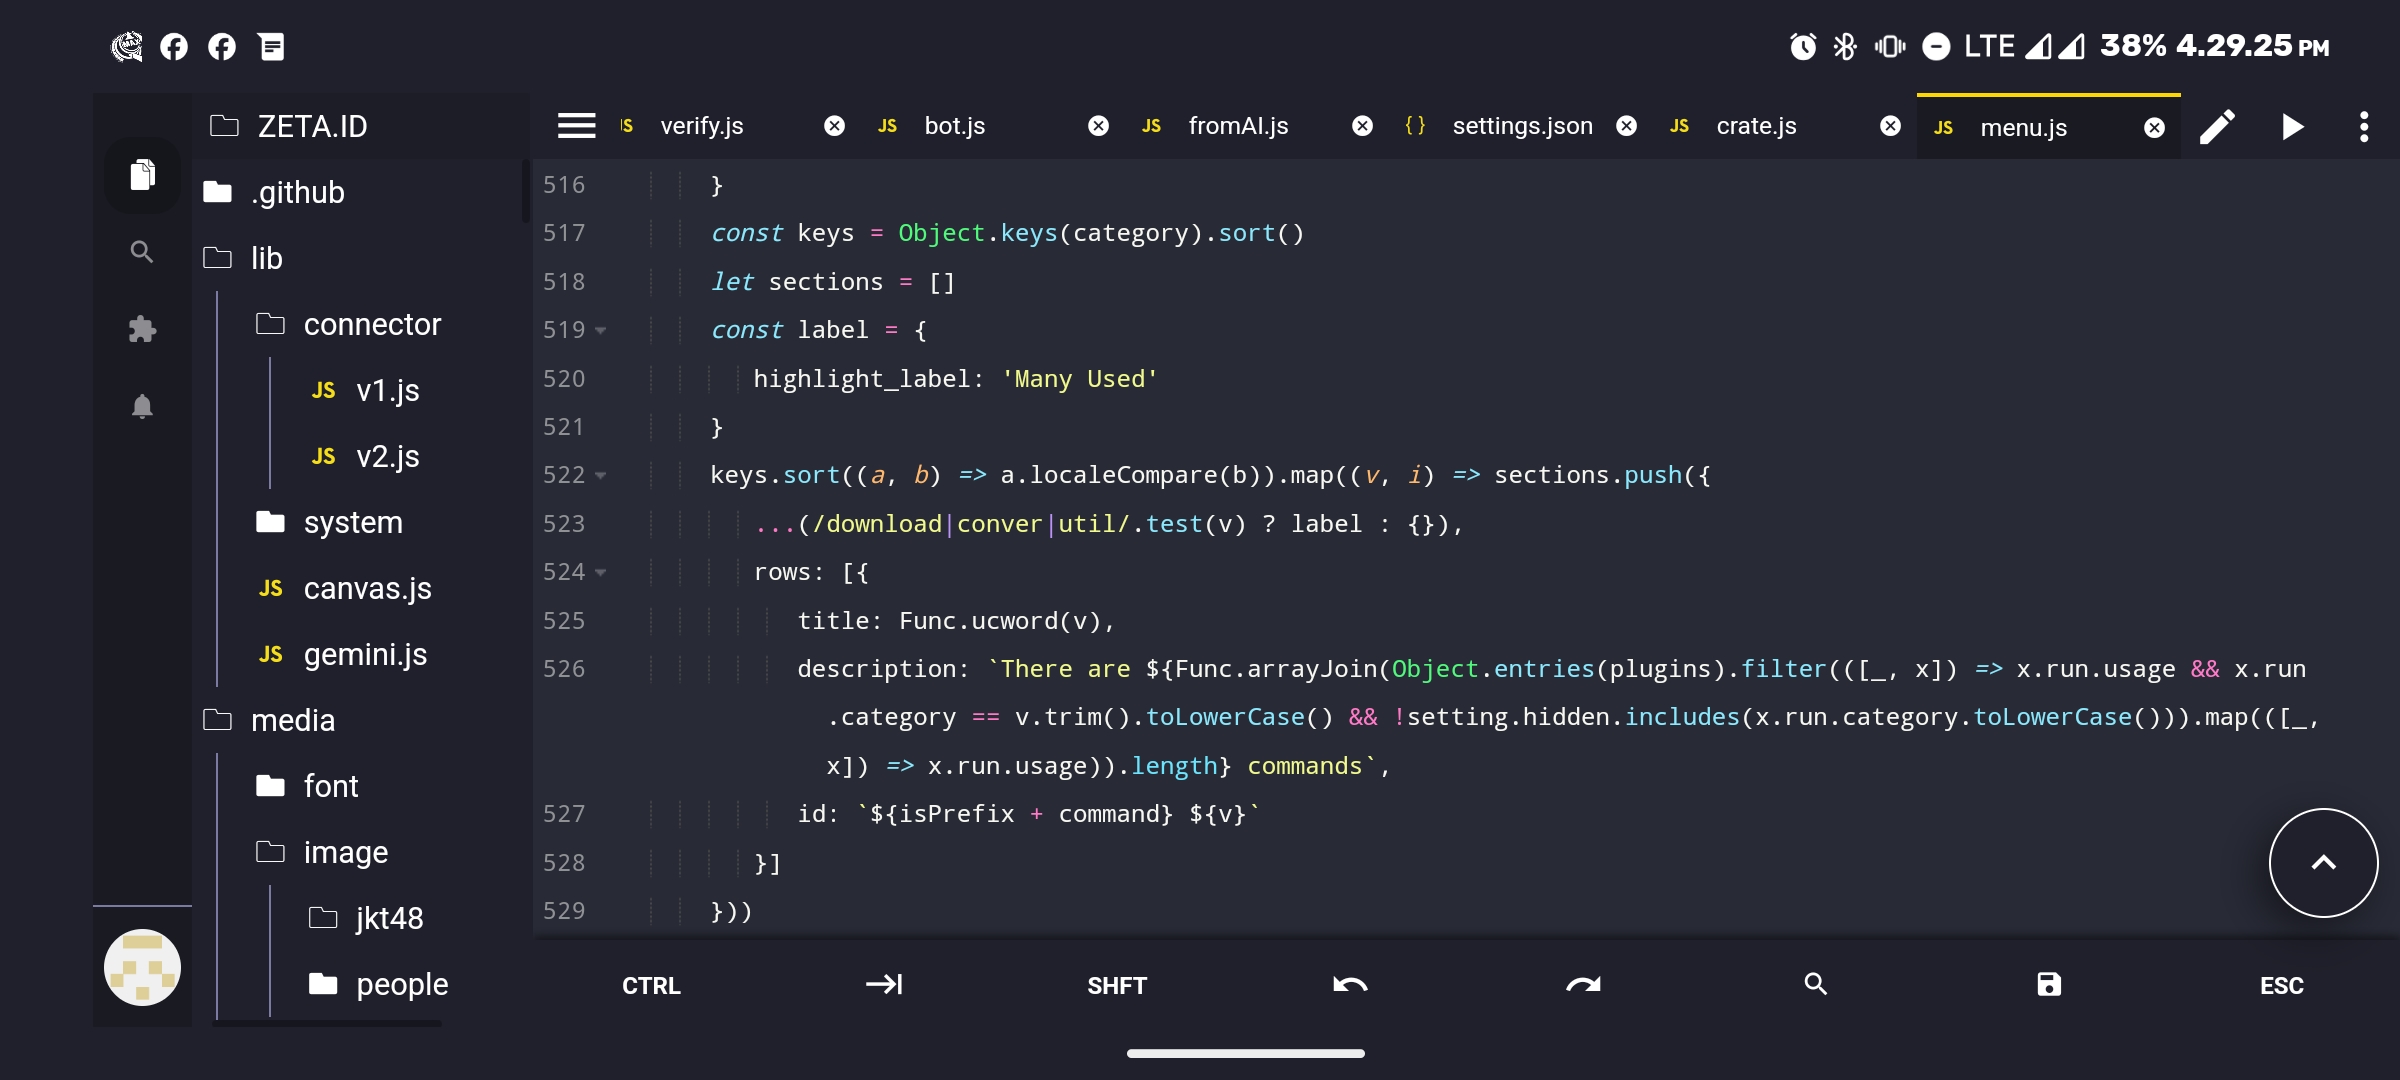Toggle the CTRL modifier key
Image resolution: width=2400 pixels, height=1080 pixels.
pos(651,986)
